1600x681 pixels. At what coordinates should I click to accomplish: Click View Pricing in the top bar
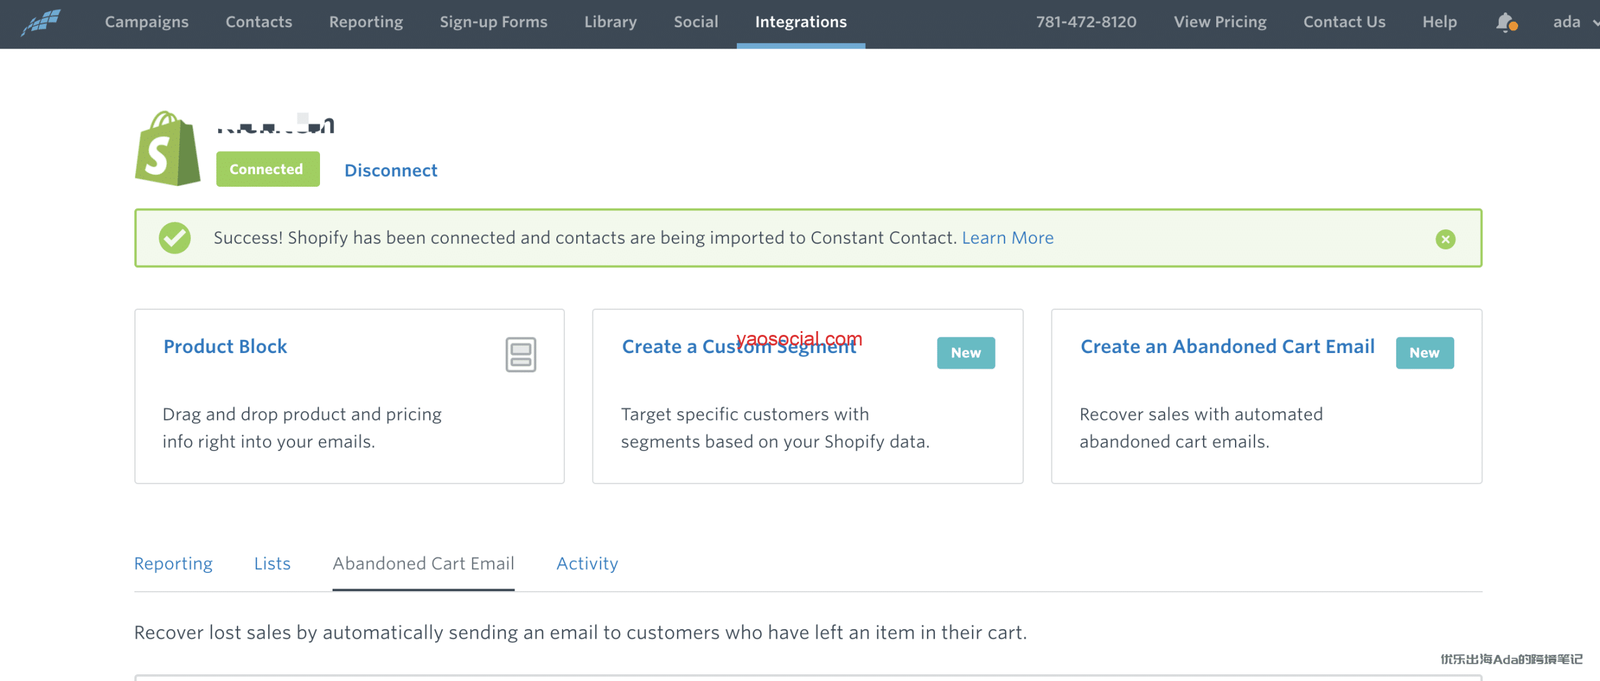click(1219, 22)
